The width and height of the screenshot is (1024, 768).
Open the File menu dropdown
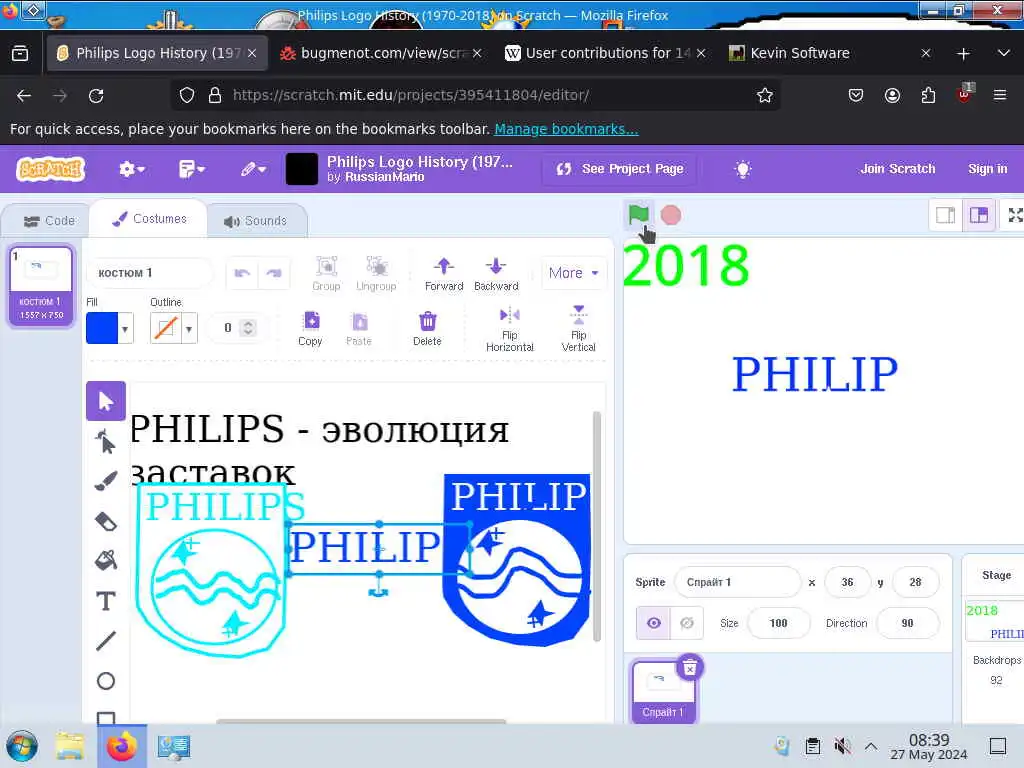(x=191, y=169)
